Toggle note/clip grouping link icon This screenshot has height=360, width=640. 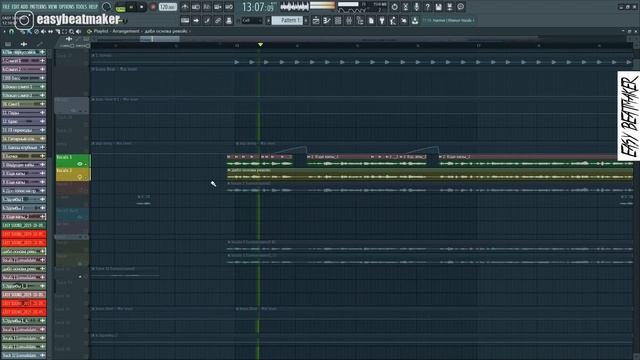pos(218,20)
